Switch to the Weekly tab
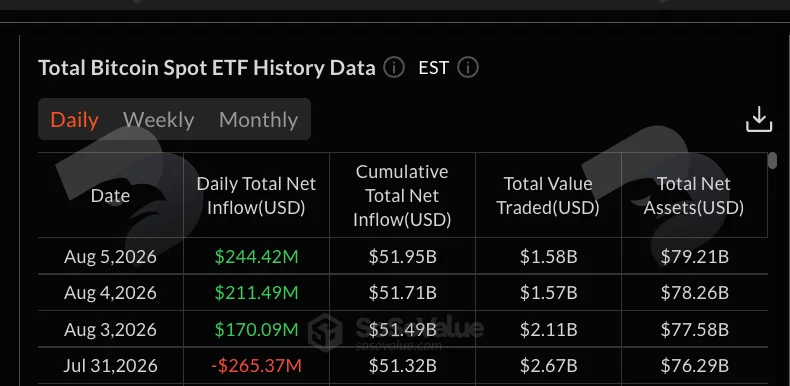790x386 pixels. click(x=158, y=120)
